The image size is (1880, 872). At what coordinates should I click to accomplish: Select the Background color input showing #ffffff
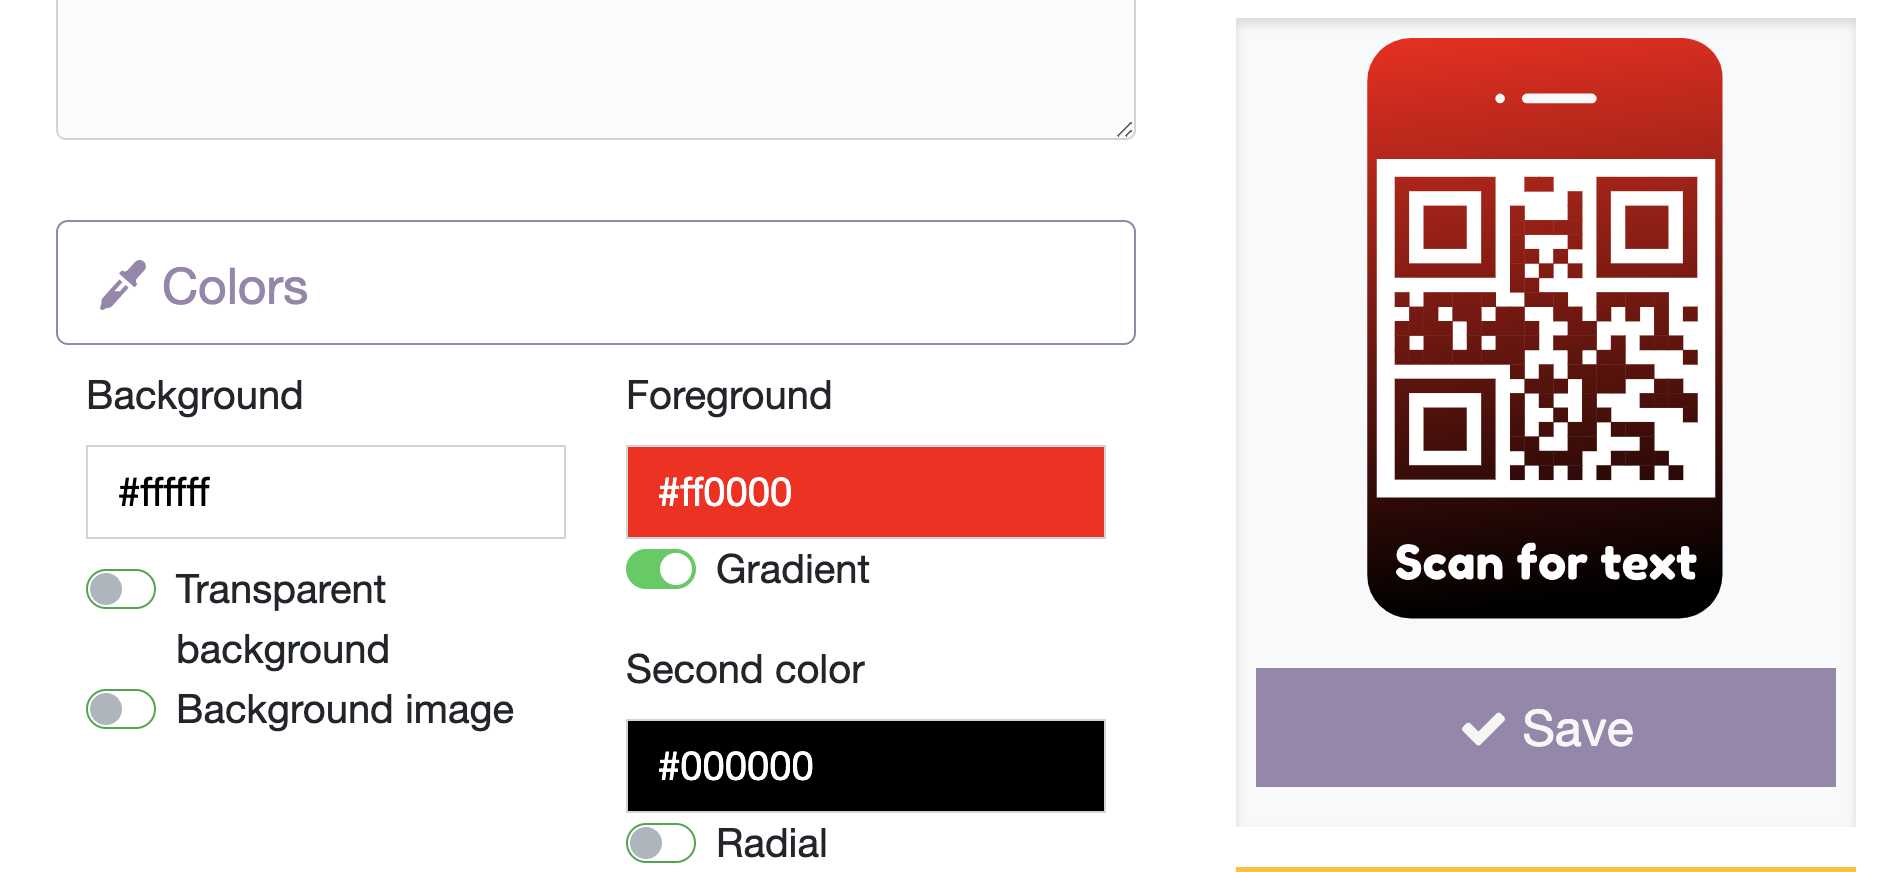click(325, 491)
